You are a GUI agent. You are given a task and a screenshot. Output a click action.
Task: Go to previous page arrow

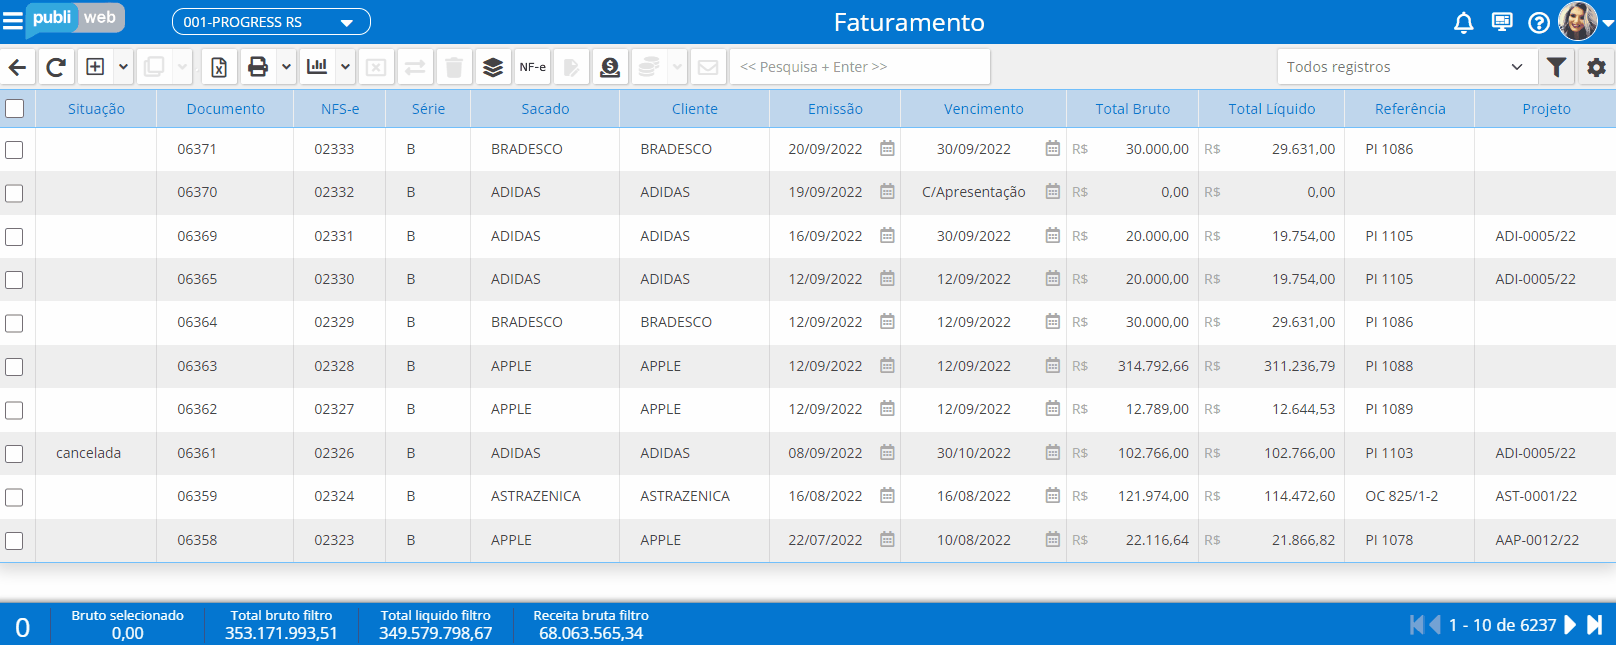[1435, 625]
